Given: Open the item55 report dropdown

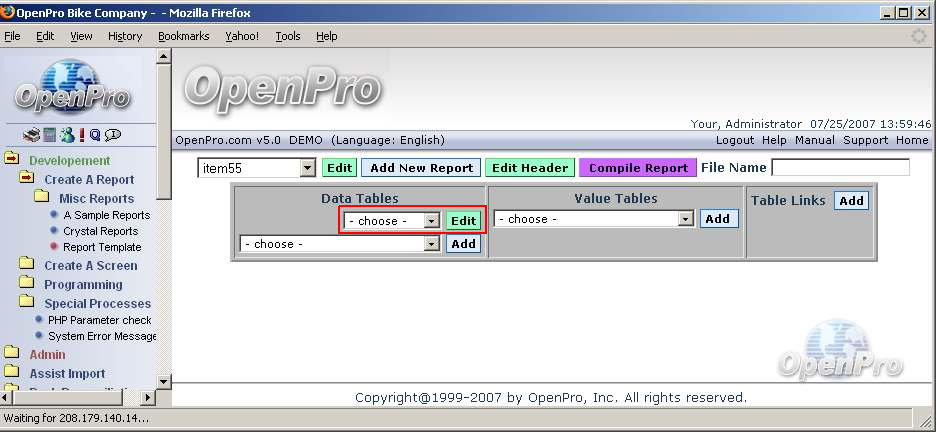Looking at the screenshot, I should click(307, 169).
